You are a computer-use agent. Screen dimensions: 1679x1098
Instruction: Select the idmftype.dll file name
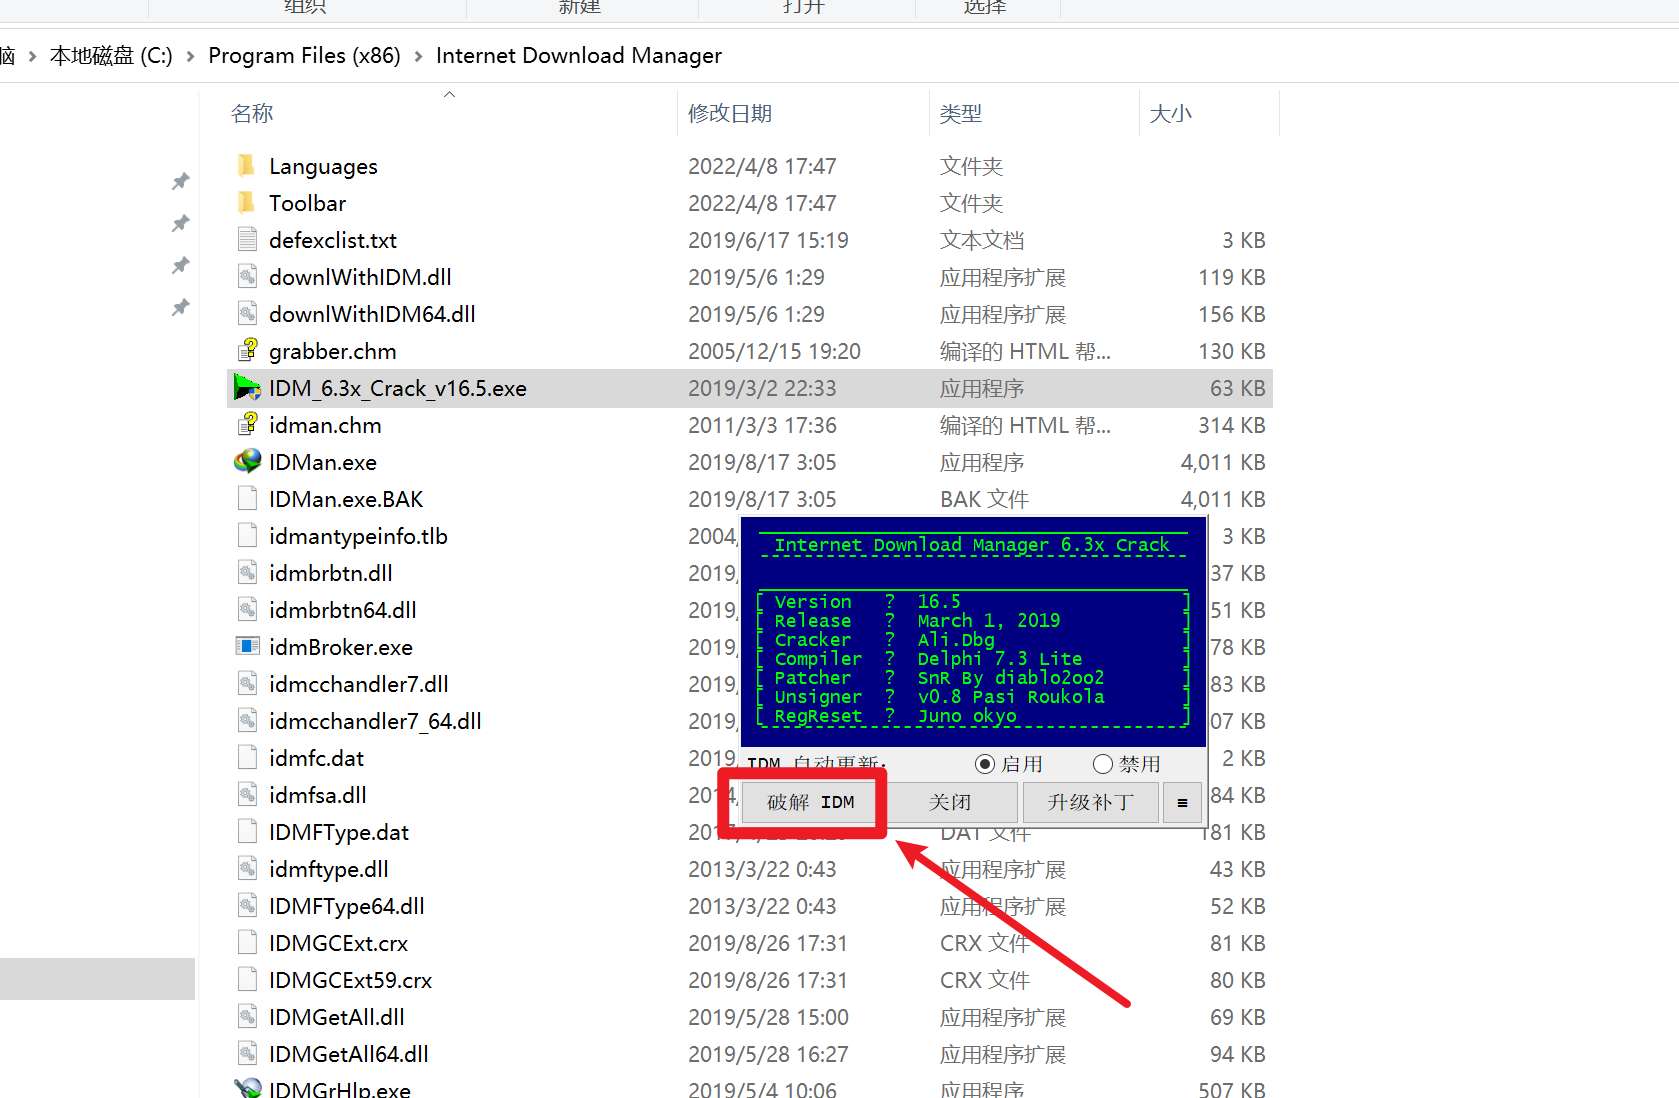329,869
